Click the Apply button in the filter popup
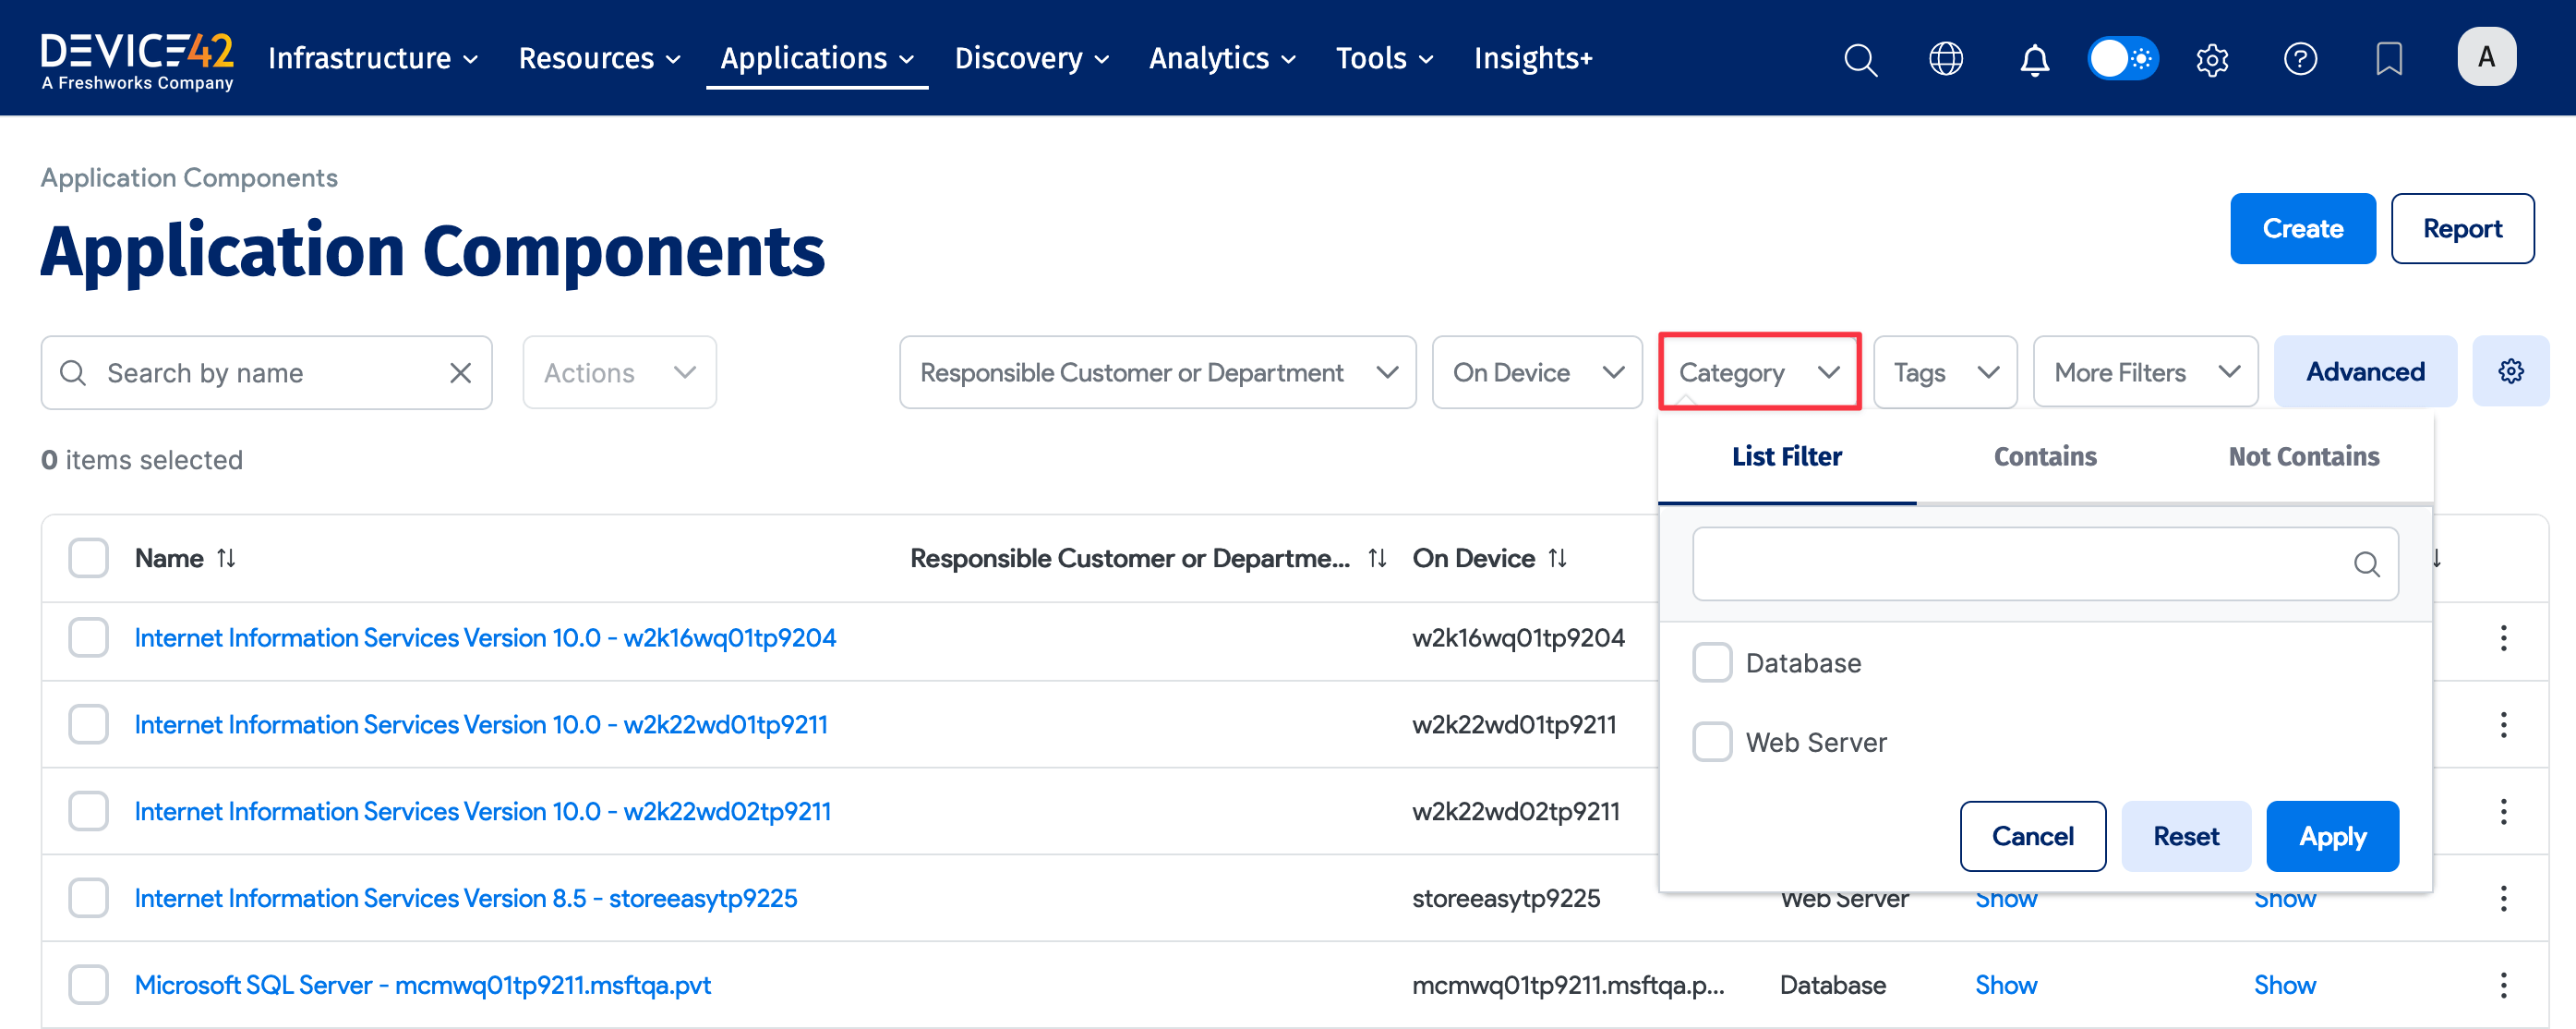 [2332, 836]
